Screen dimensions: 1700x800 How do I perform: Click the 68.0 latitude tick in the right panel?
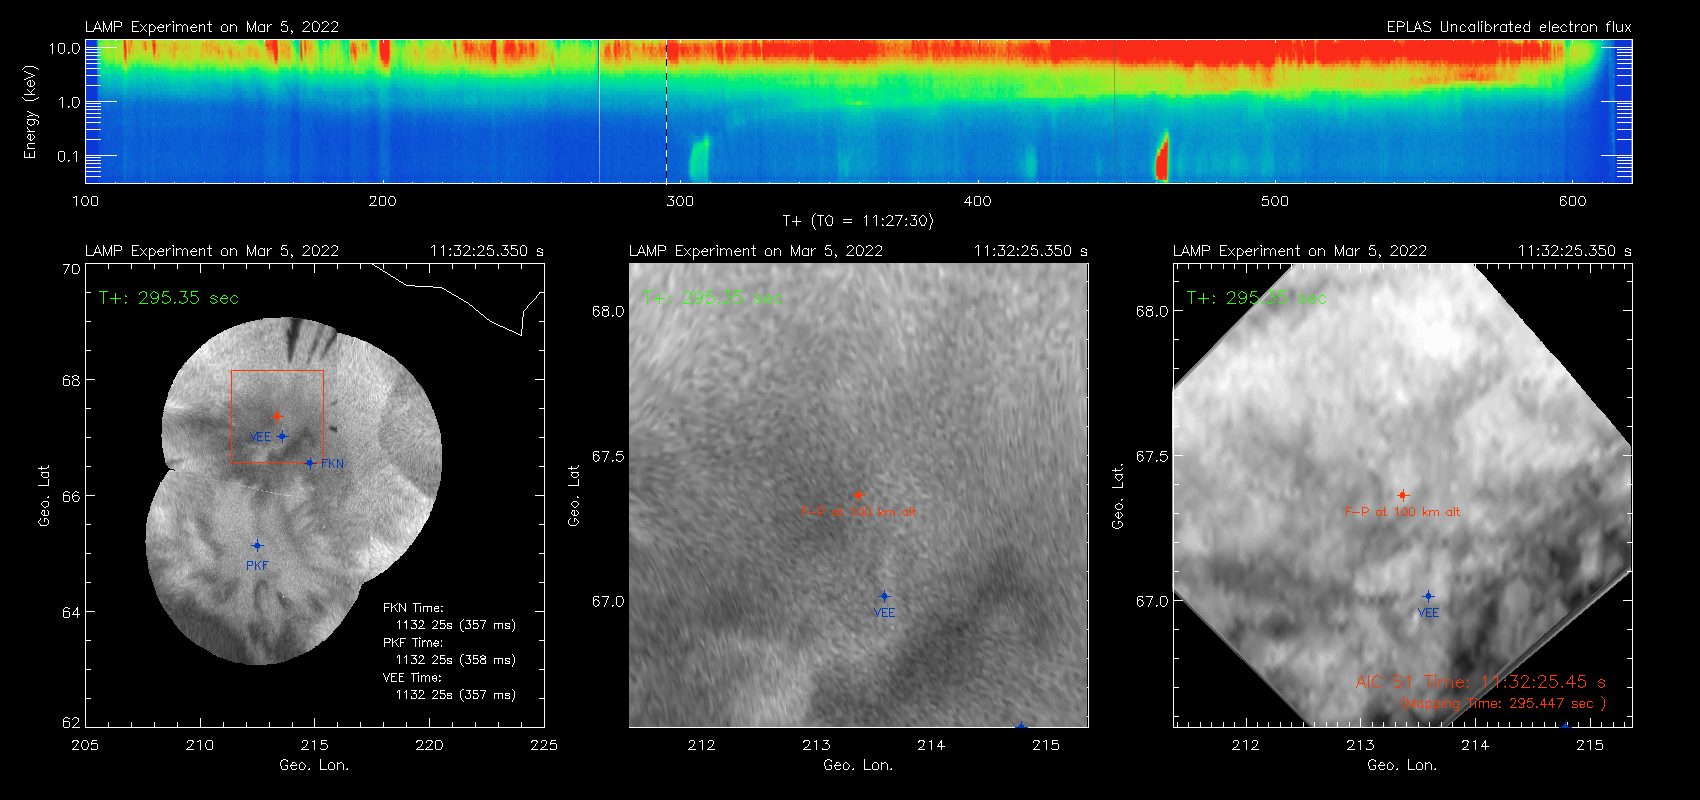tap(1152, 311)
